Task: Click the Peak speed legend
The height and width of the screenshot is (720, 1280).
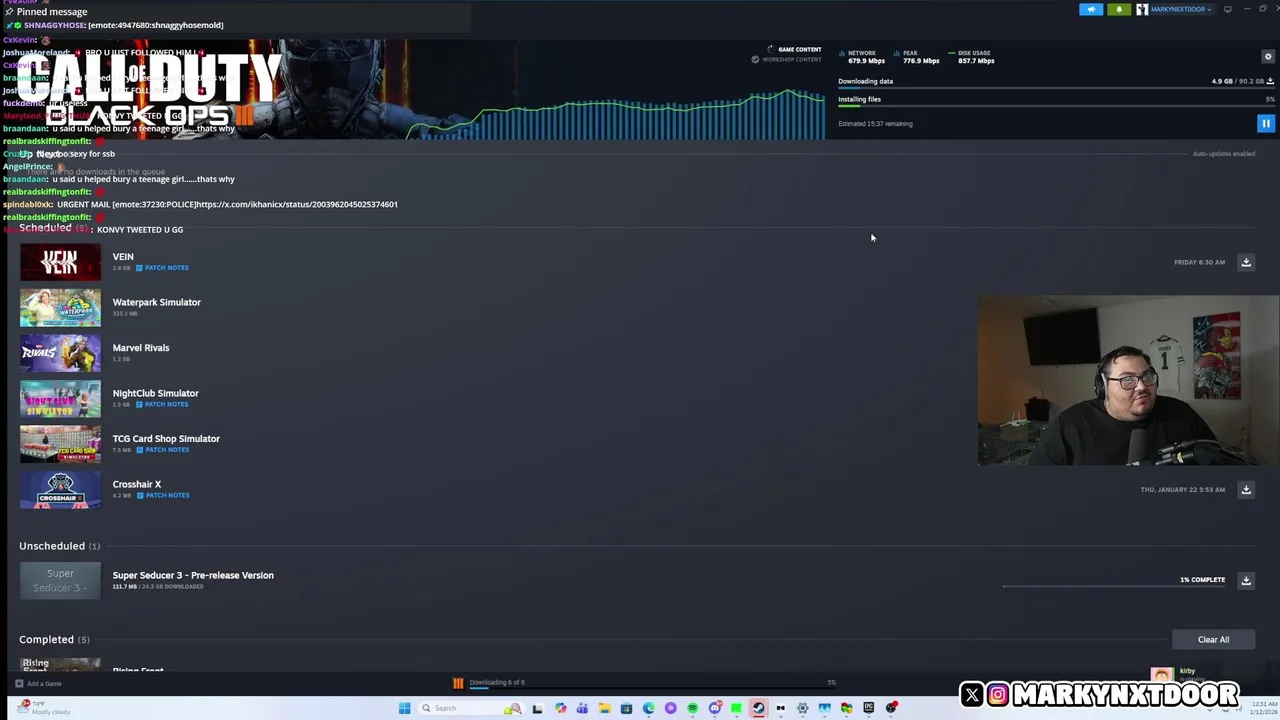Action: (x=918, y=57)
